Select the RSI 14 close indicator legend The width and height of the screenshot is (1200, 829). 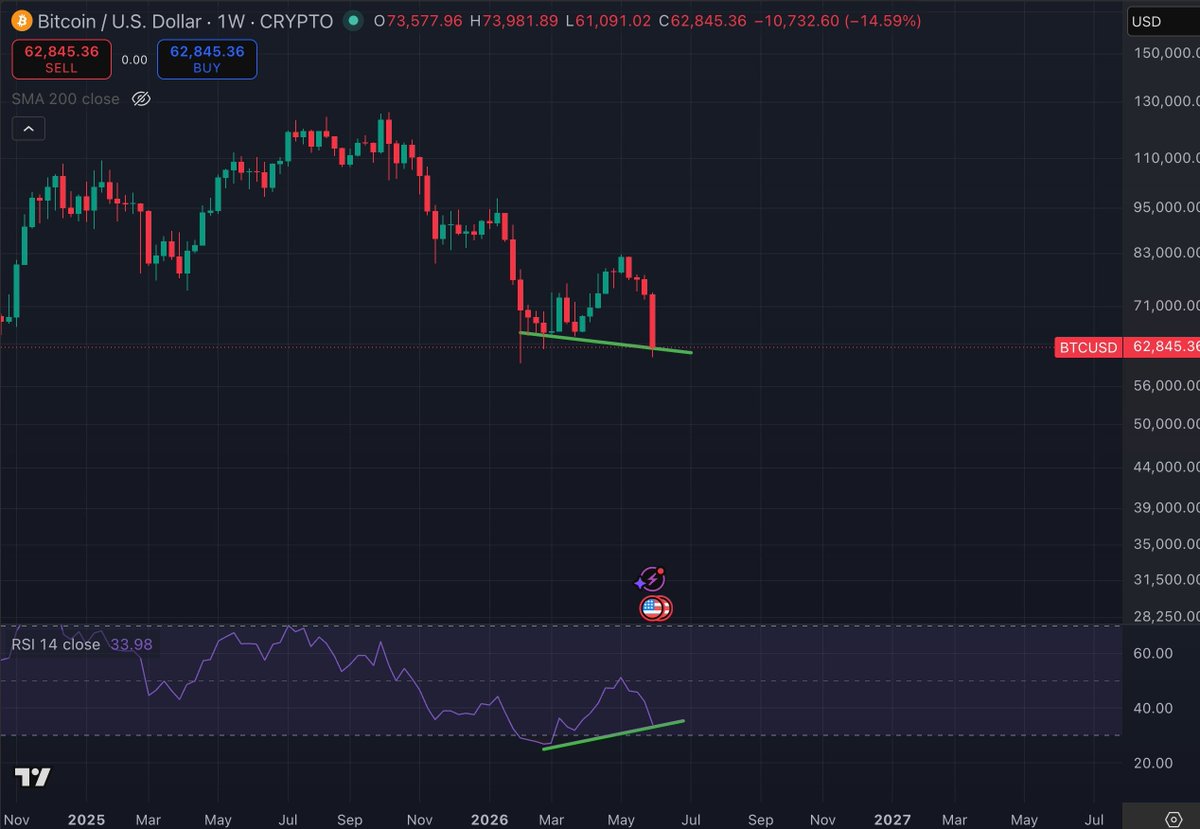[x=56, y=644]
